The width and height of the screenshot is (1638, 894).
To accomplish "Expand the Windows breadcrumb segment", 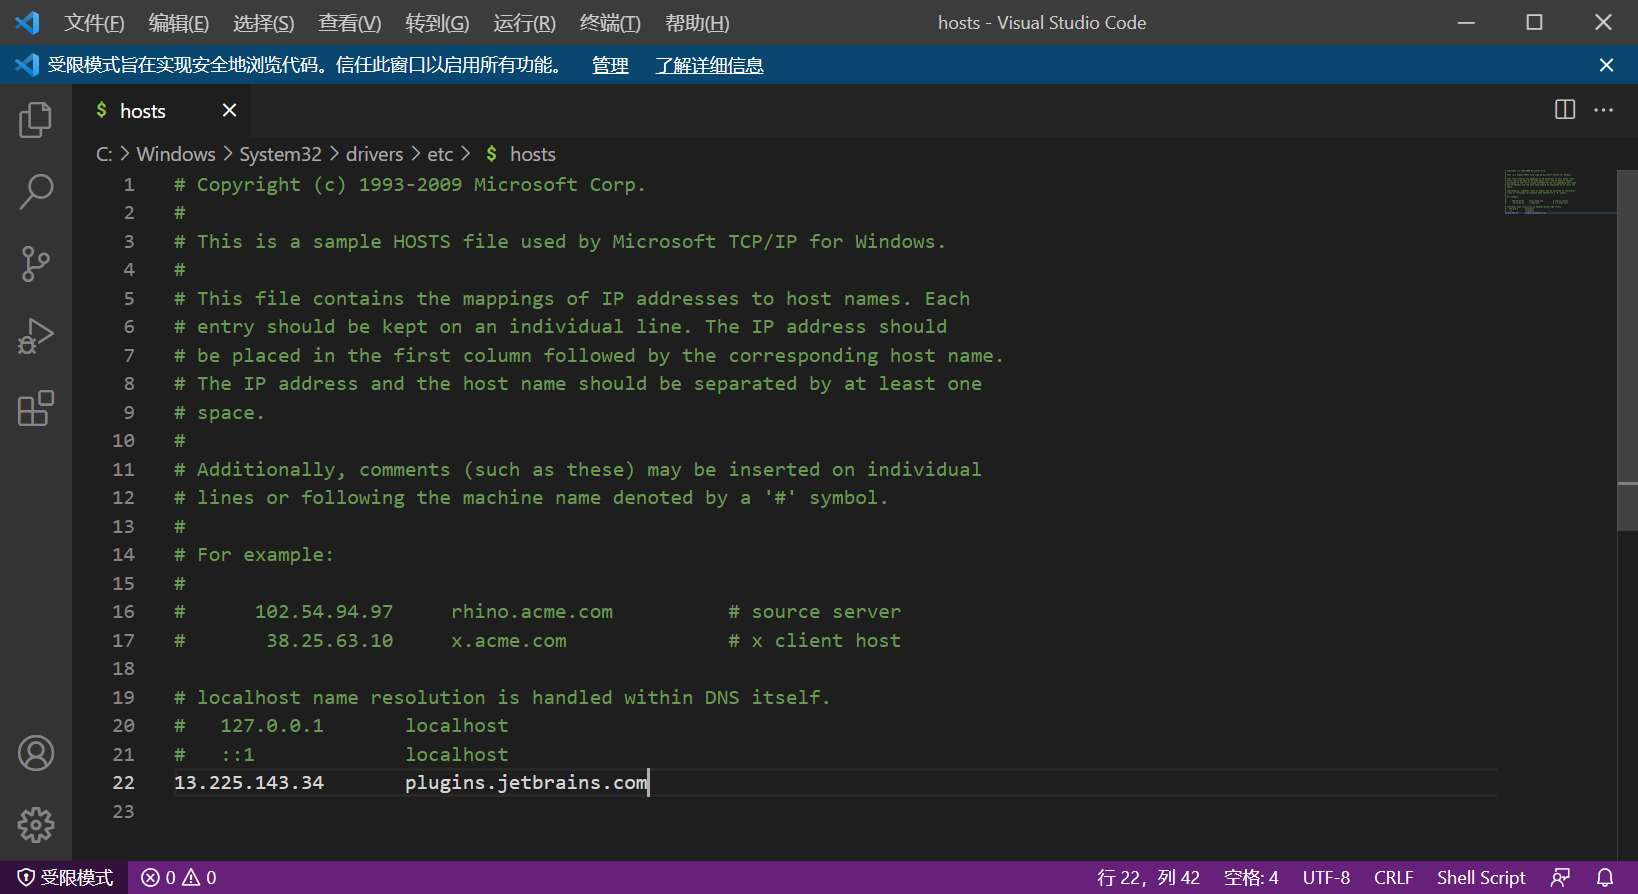I will click(x=176, y=154).
